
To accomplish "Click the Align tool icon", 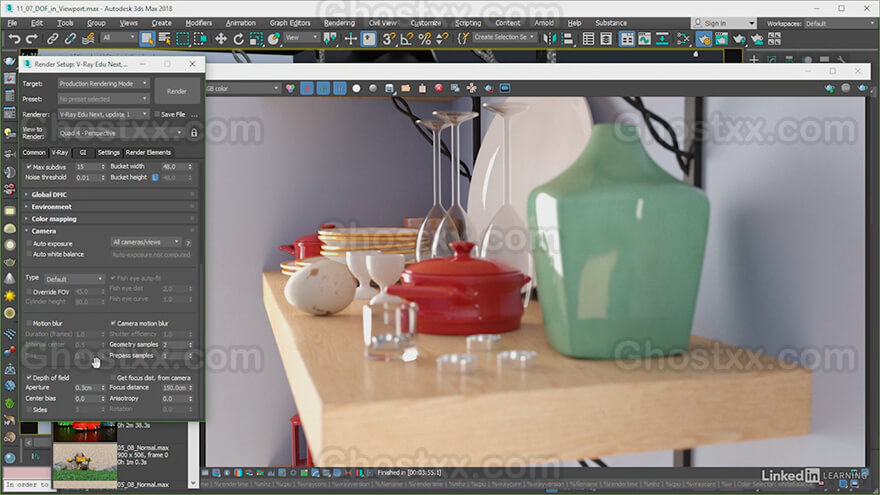I will pos(567,39).
